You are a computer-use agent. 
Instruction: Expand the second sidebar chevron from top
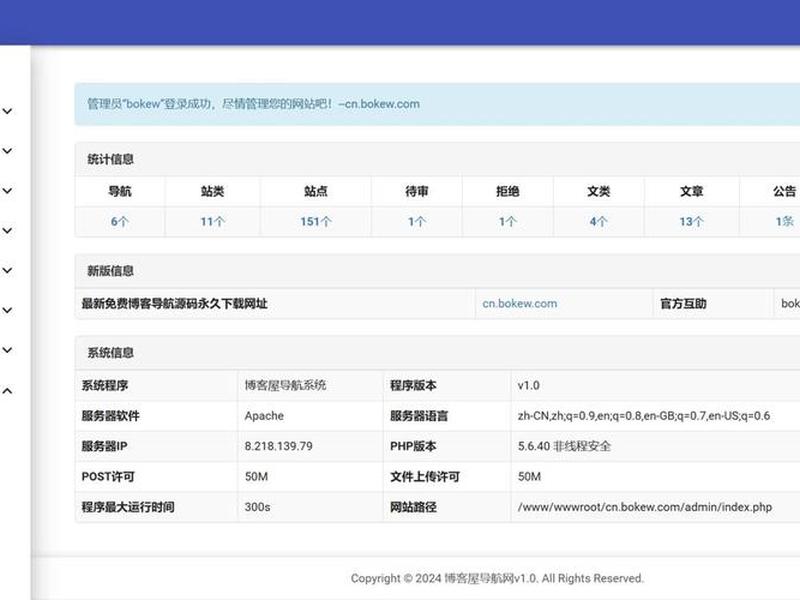pyautogui.click(x=7, y=151)
